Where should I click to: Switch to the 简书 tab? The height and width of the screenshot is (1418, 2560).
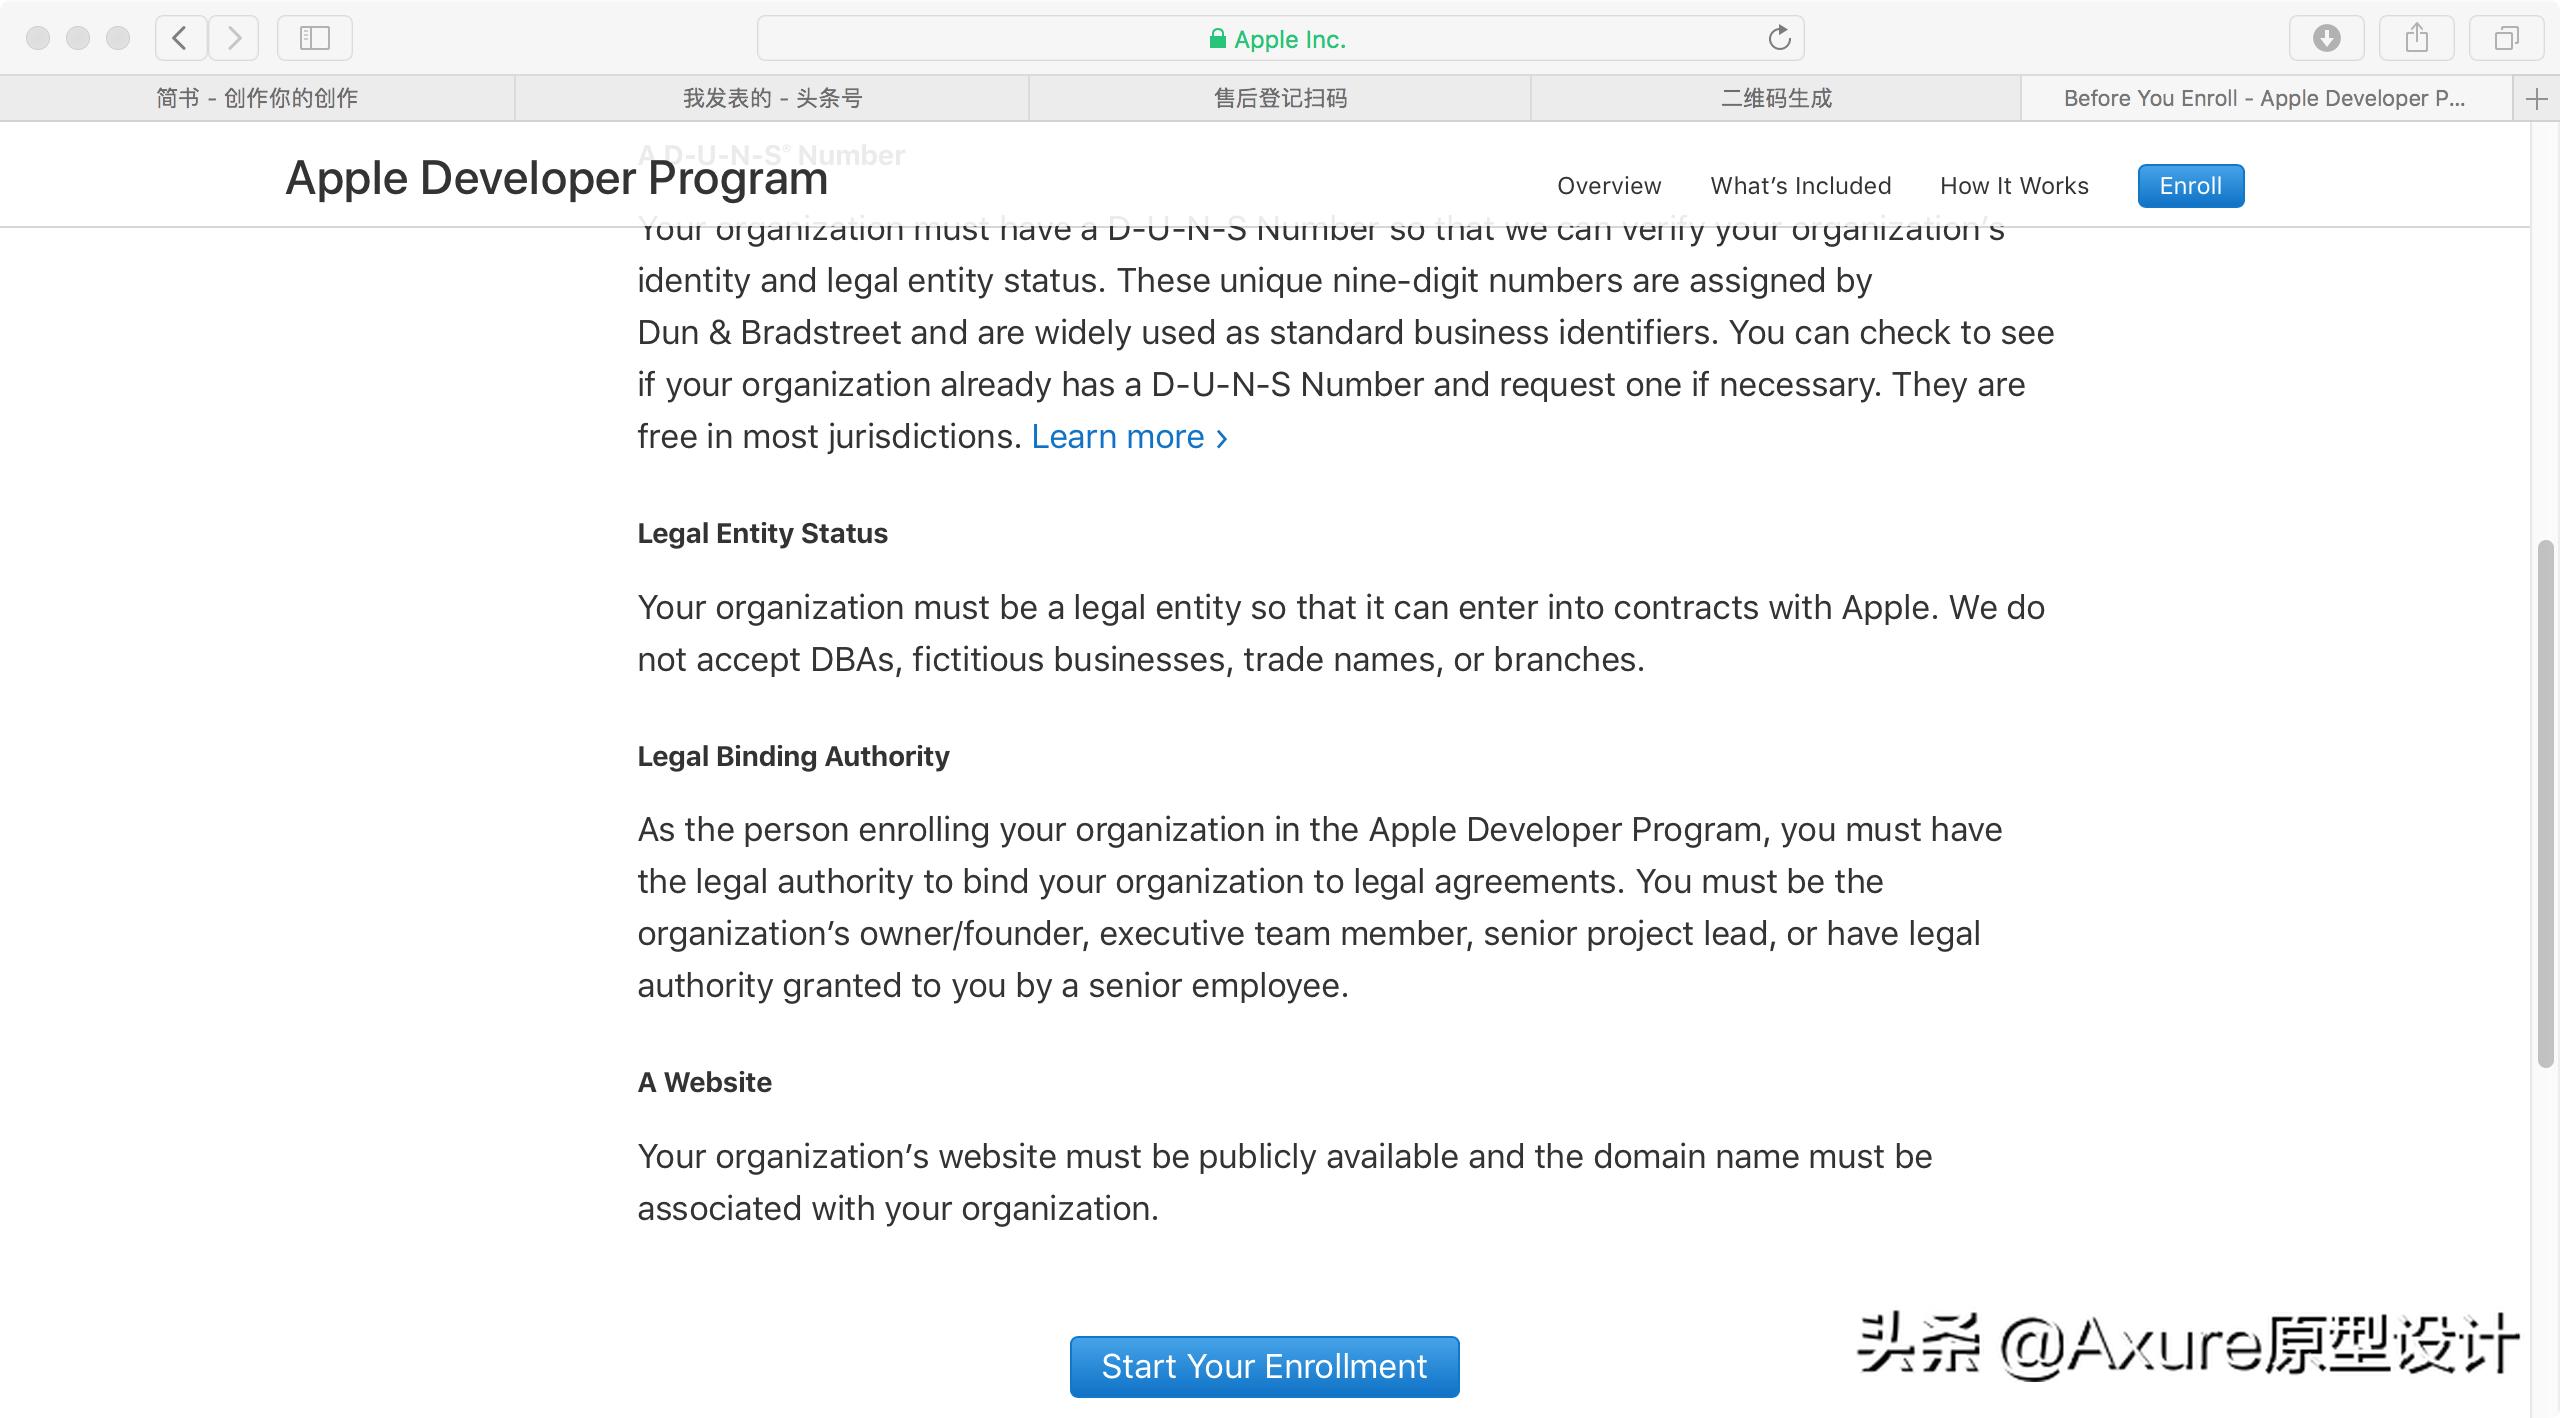coord(257,98)
